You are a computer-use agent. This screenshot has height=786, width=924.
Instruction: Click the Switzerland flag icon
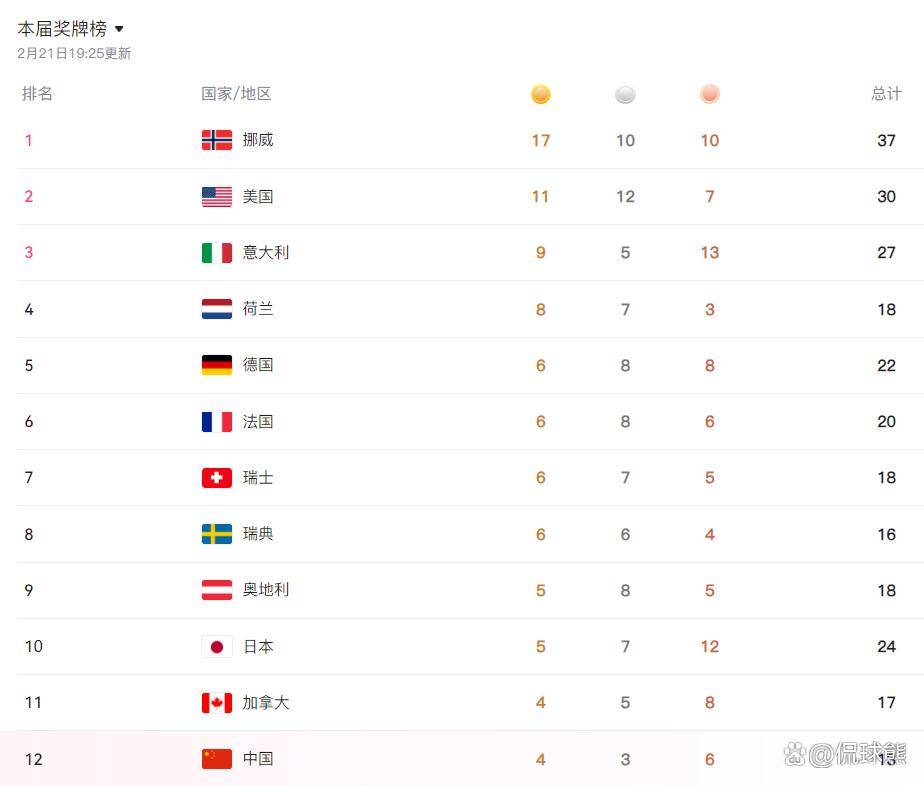tap(217, 478)
